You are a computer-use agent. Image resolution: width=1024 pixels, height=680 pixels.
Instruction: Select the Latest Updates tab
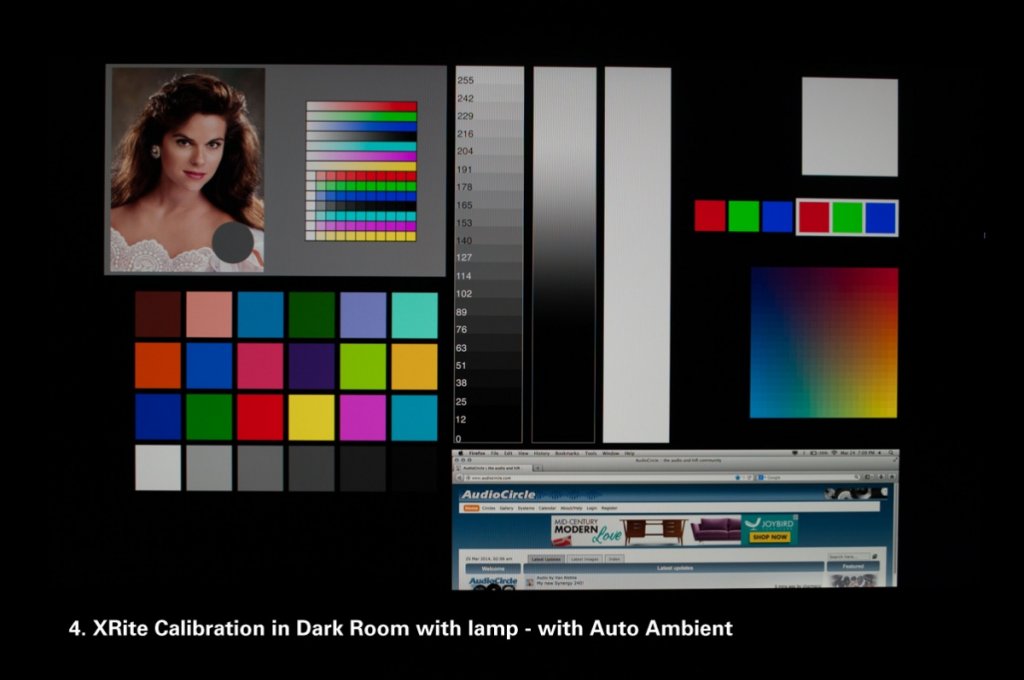point(545,559)
